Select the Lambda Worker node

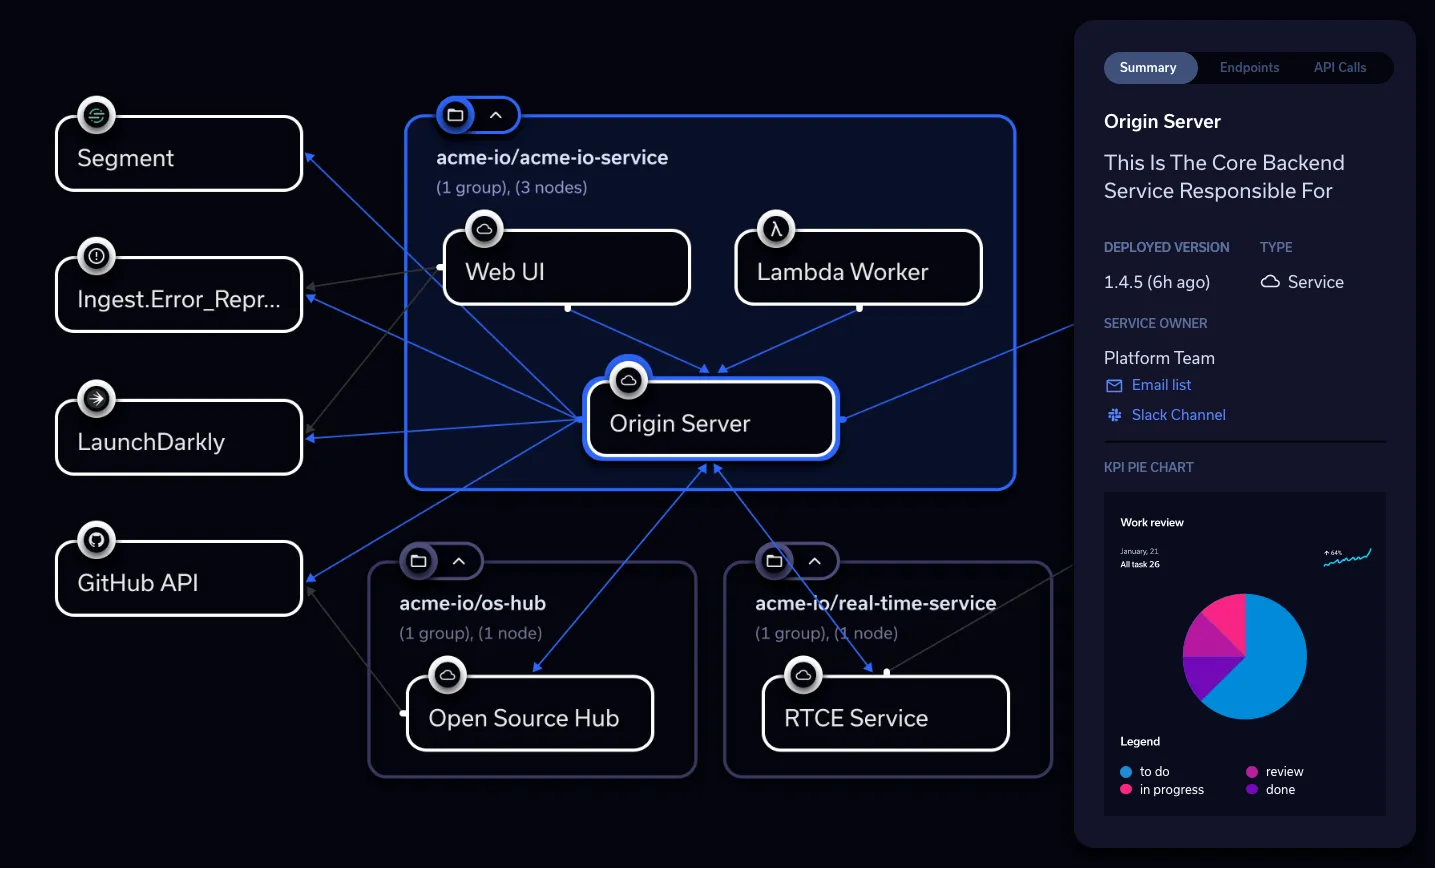[859, 267]
